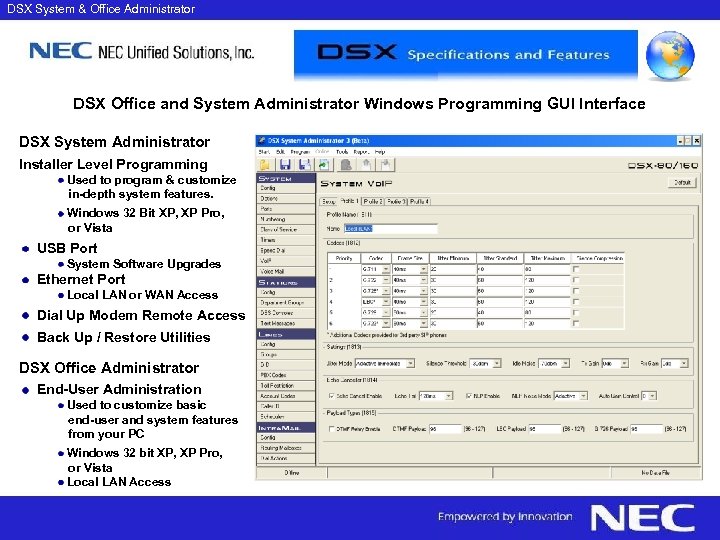Click the greyed Connect toolbar icon
Image resolution: width=720 pixels, height=540 pixels.
click(346, 164)
